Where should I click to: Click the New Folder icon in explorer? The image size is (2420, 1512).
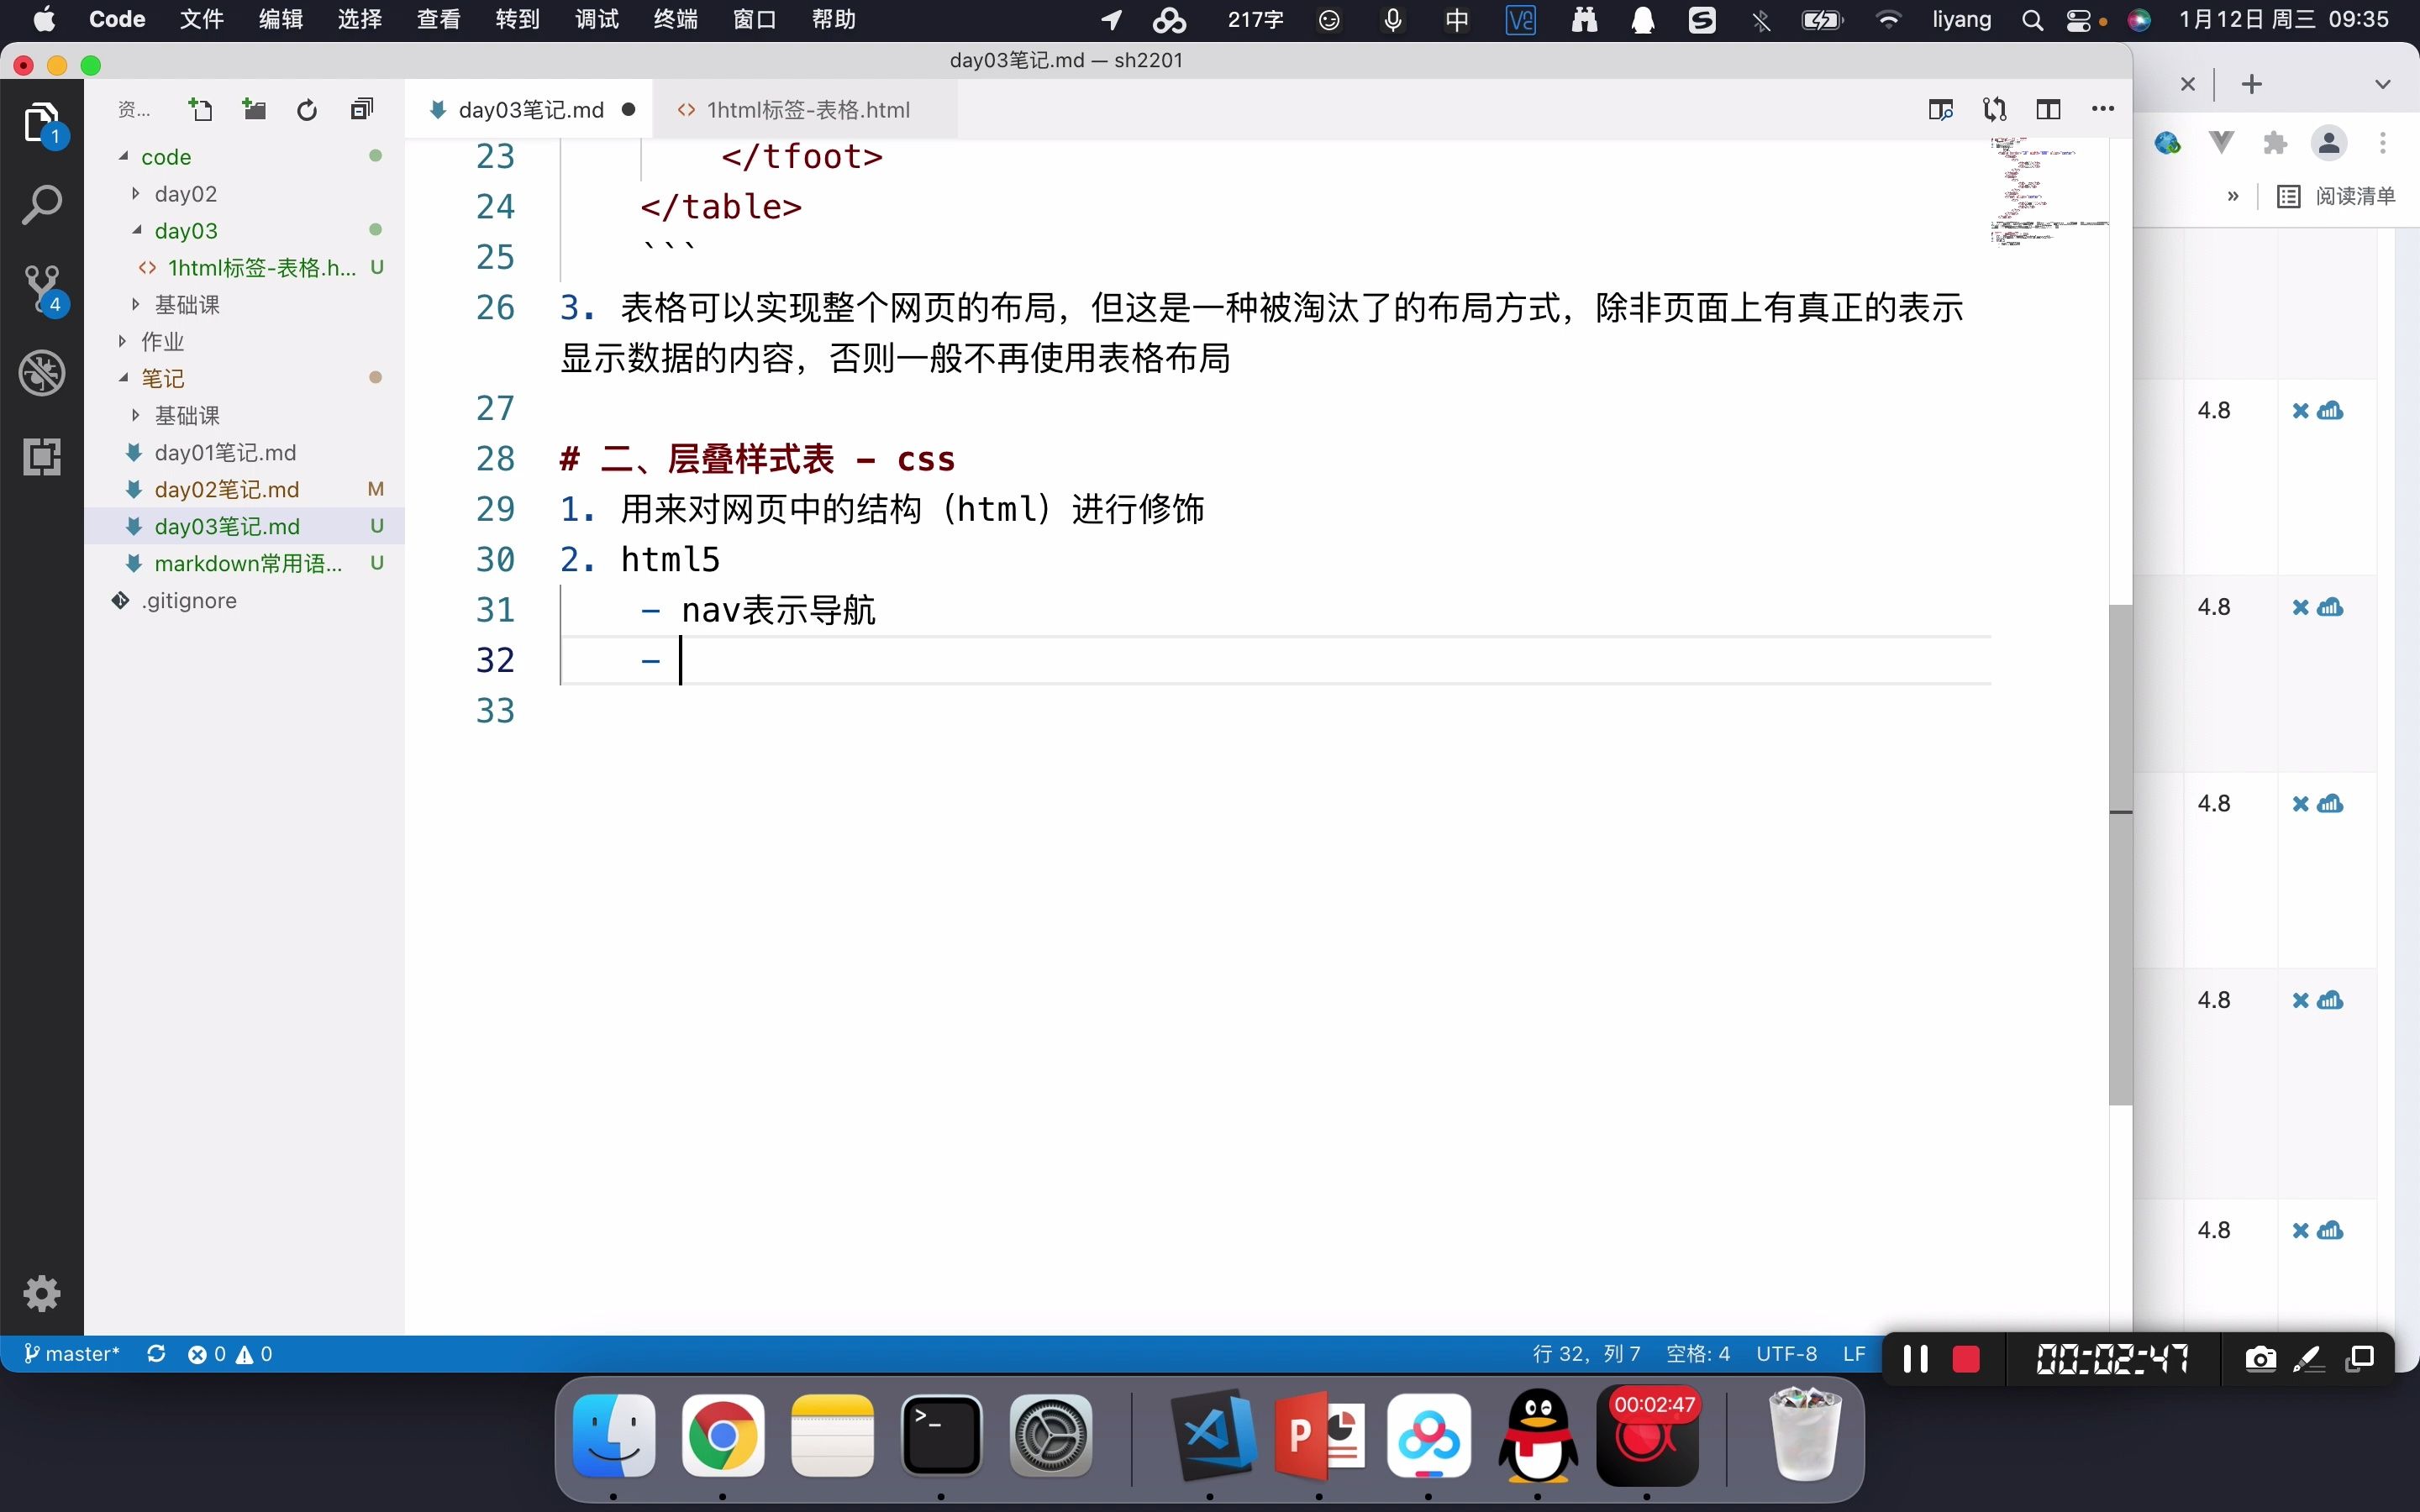pos(254,110)
